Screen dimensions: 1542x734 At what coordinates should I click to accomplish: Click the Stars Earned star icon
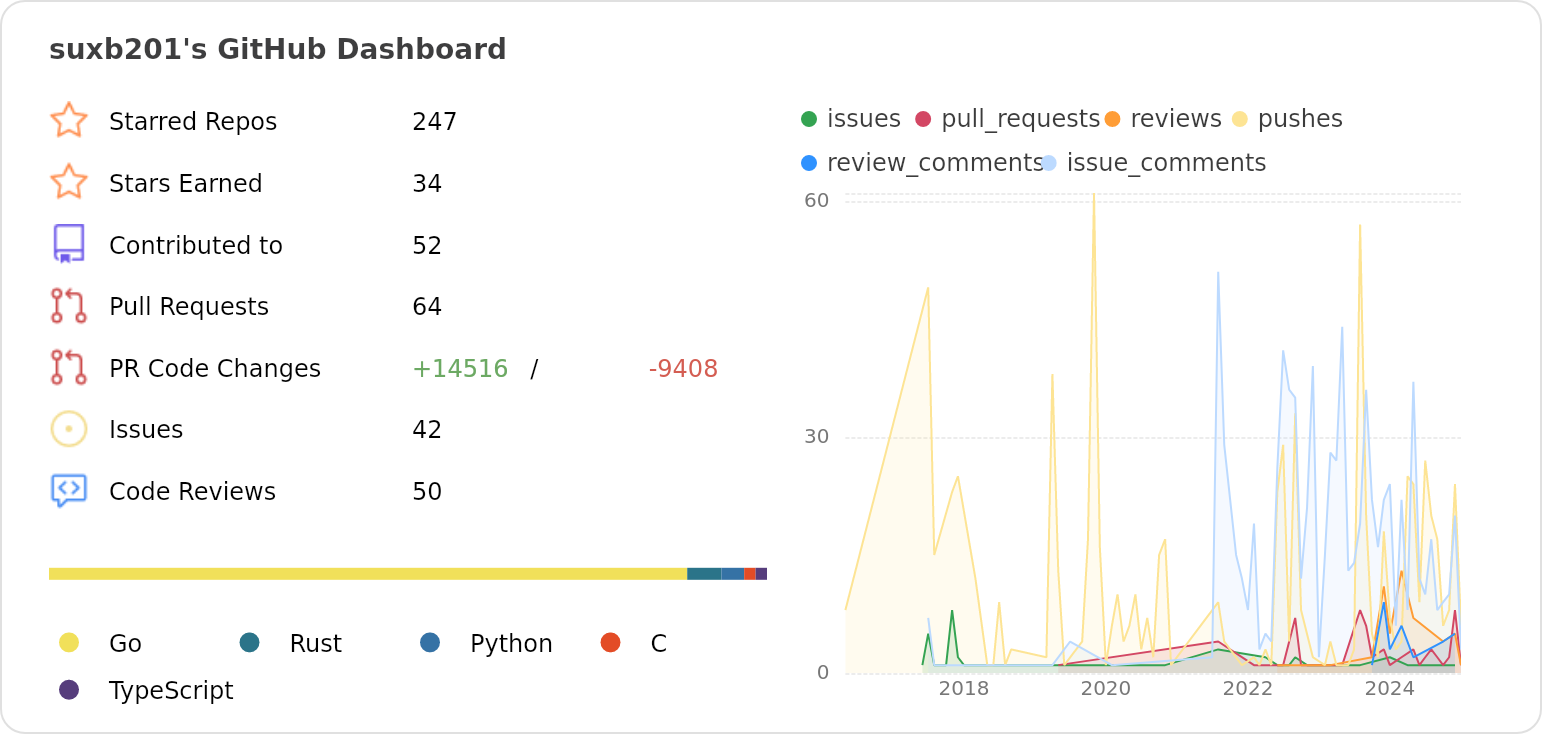point(69,182)
